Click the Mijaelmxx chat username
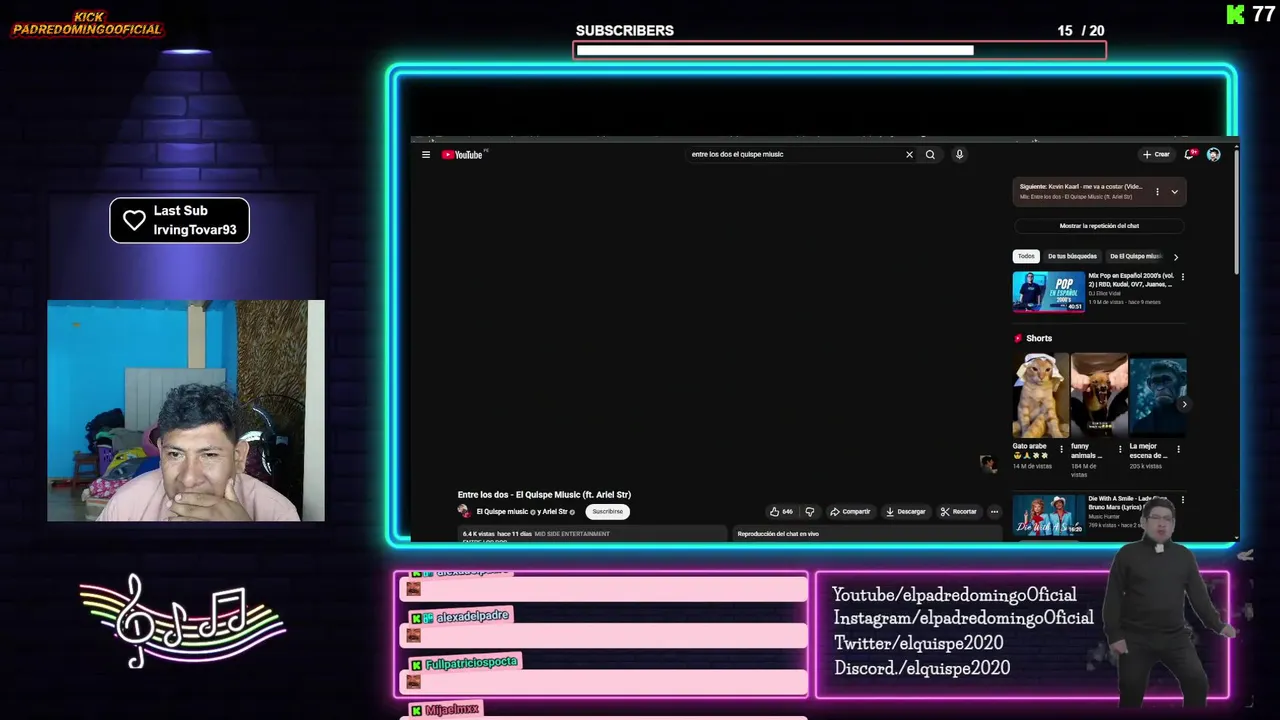Viewport: 1280px width, 720px height. pyautogui.click(x=452, y=709)
